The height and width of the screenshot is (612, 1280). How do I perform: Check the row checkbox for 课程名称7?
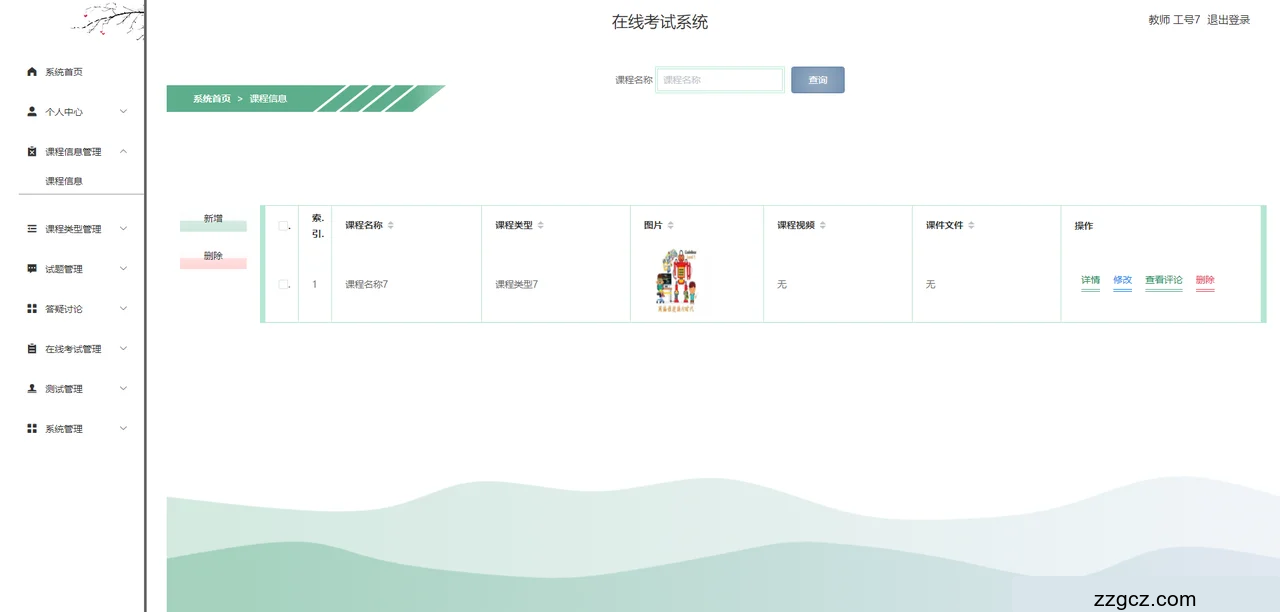283,285
